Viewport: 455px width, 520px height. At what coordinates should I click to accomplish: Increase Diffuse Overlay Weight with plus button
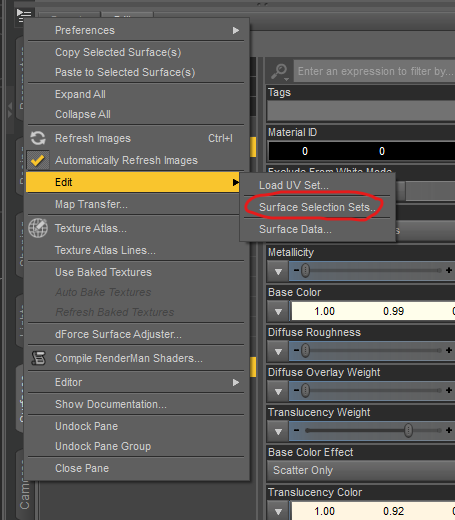(449, 390)
